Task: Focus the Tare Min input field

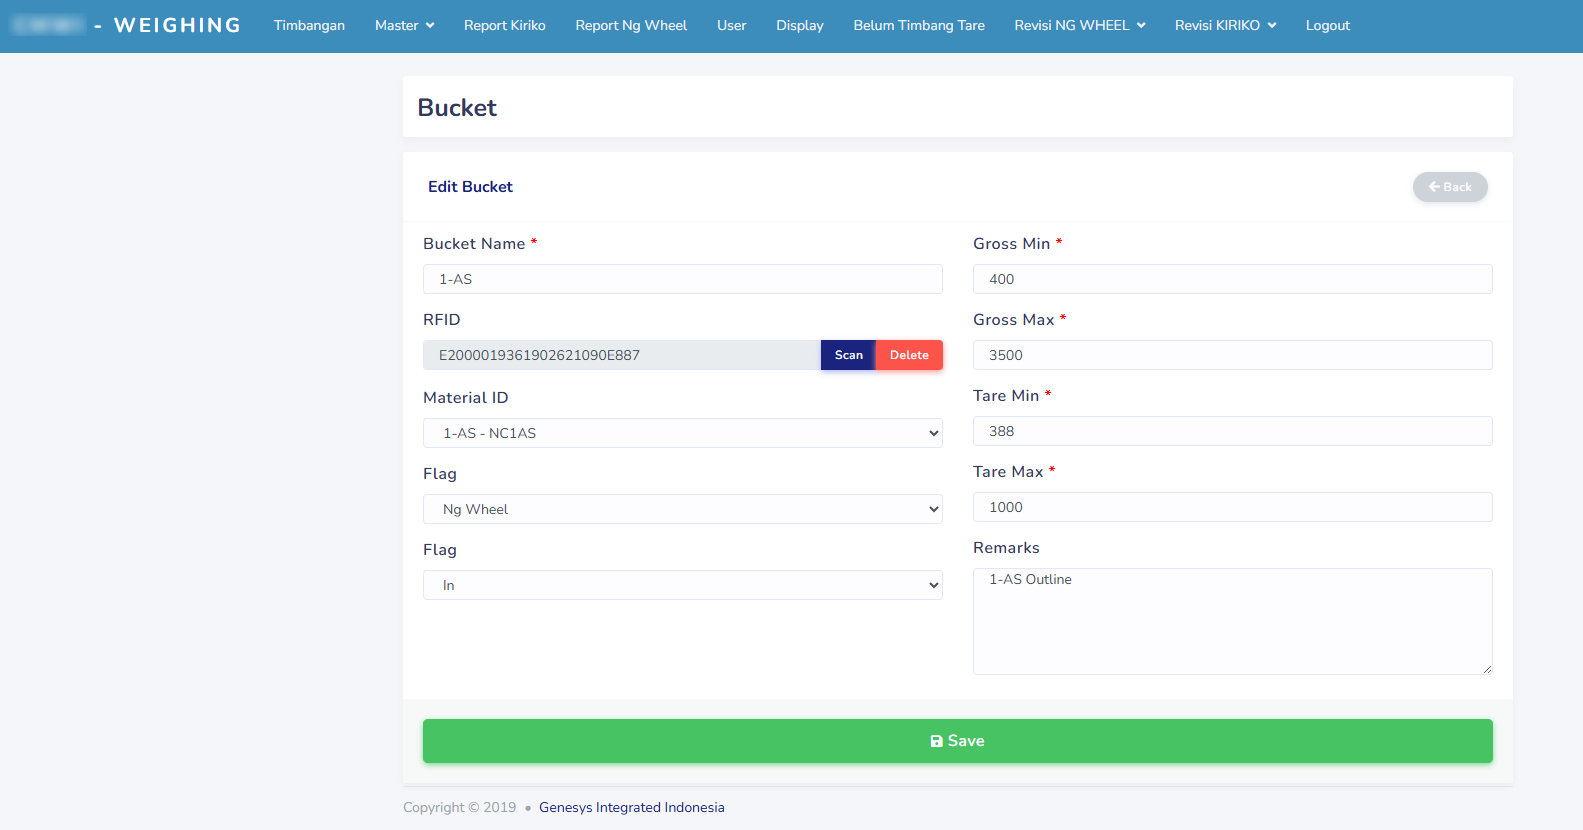Action: point(1233,431)
